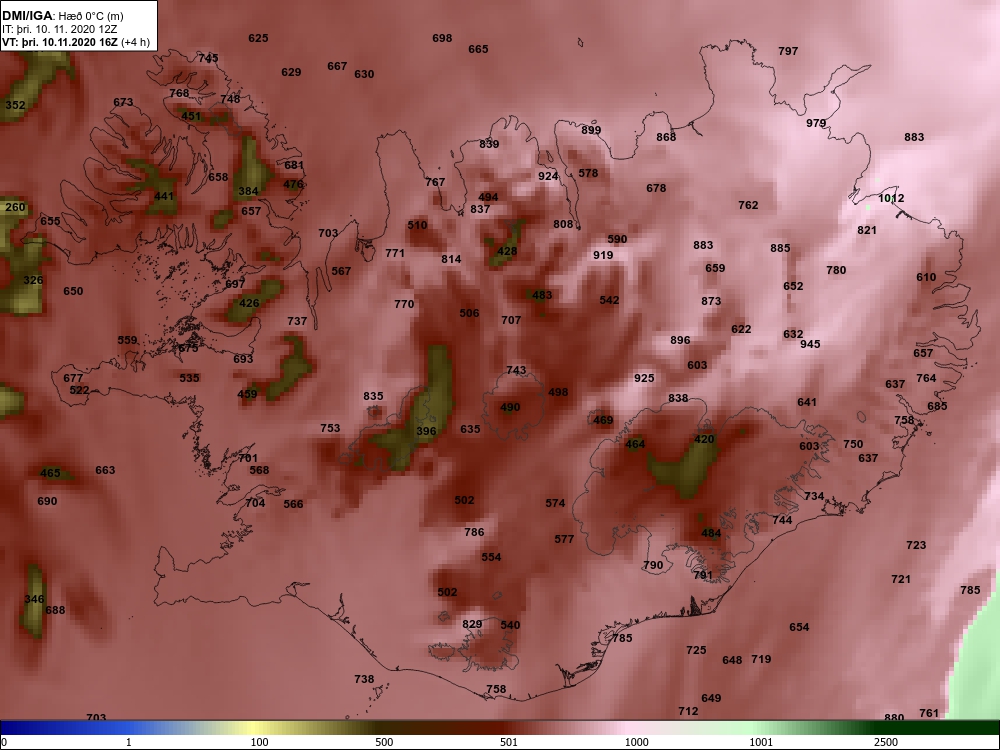
Task: Click the 426 value in the west
Action: coord(249,303)
